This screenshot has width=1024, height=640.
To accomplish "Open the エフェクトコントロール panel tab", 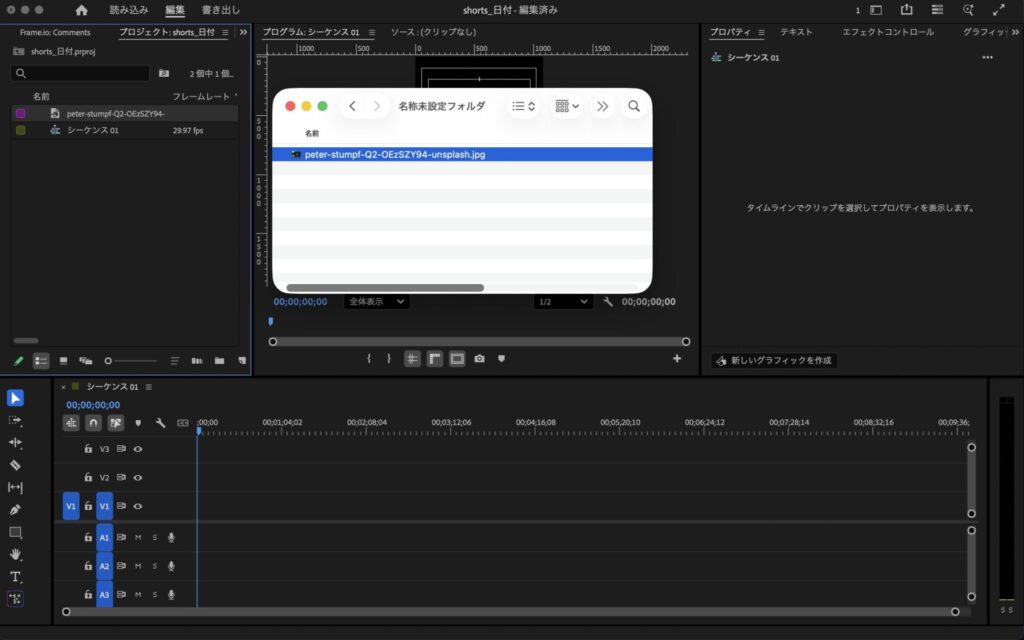I will click(x=887, y=32).
